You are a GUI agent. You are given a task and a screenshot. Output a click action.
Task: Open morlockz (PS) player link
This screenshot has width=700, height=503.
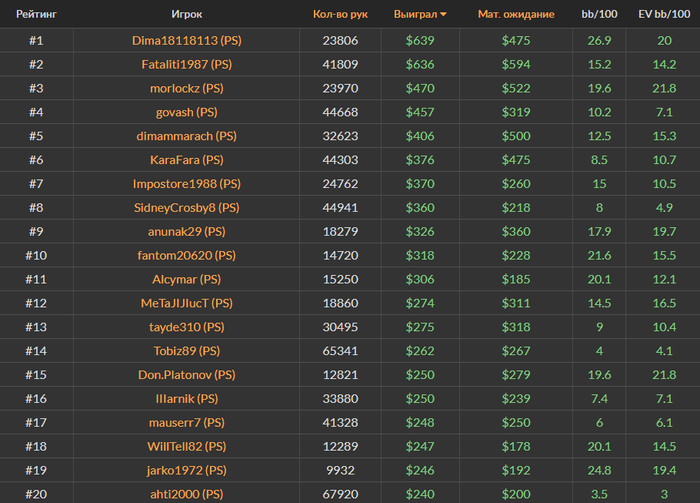pyautogui.click(x=187, y=88)
